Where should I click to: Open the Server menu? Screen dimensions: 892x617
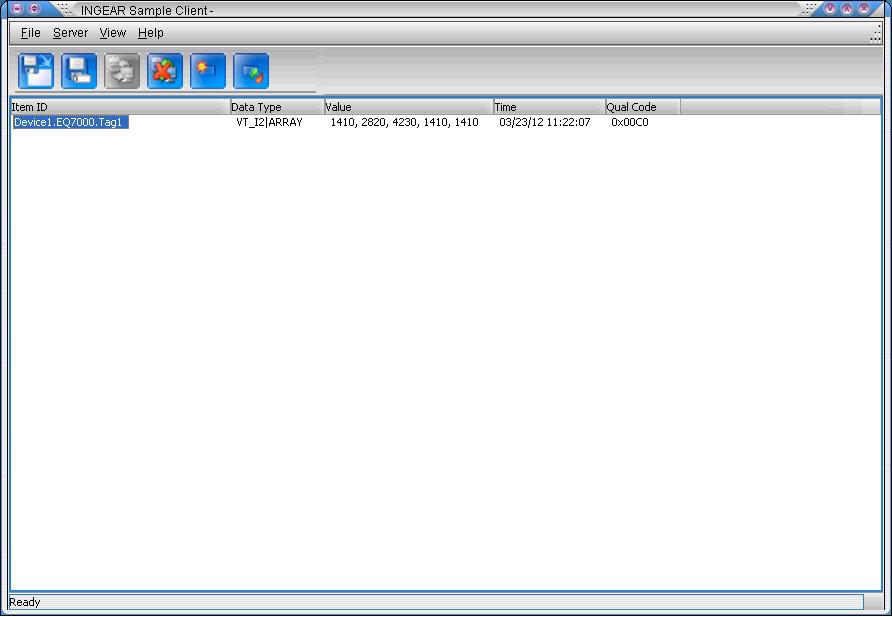[71, 33]
